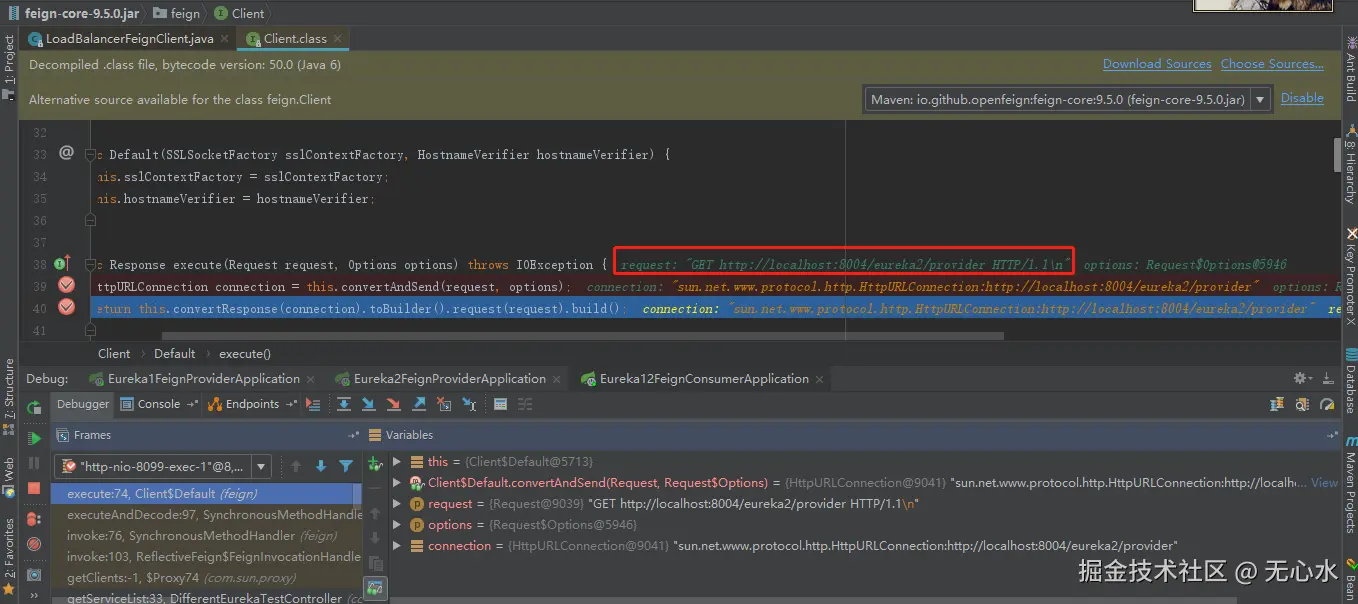Click the show watches glasses icon

(x=376, y=588)
